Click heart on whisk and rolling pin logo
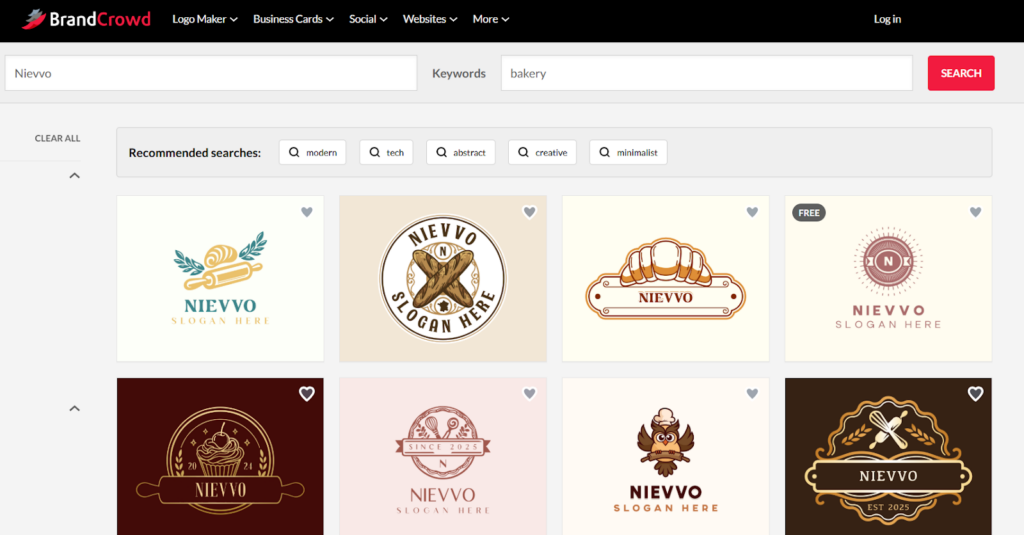The height and width of the screenshot is (535, 1024). (x=975, y=394)
